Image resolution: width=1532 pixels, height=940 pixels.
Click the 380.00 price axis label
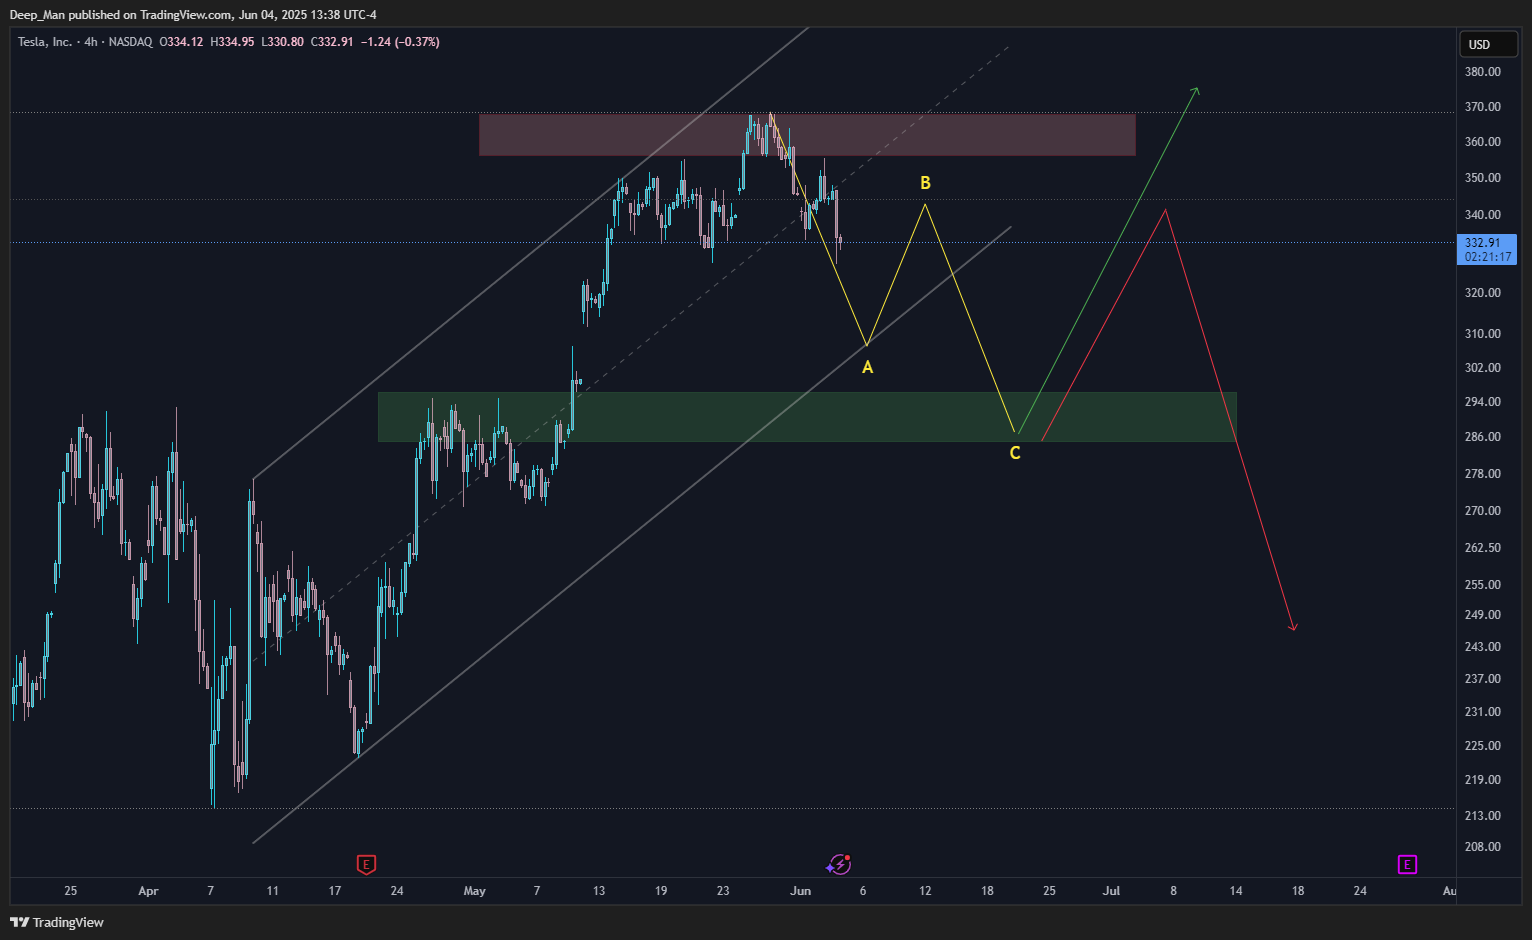pyautogui.click(x=1482, y=72)
